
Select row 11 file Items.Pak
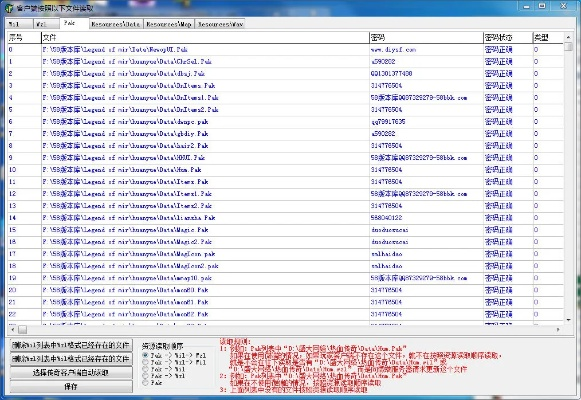(125, 182)
